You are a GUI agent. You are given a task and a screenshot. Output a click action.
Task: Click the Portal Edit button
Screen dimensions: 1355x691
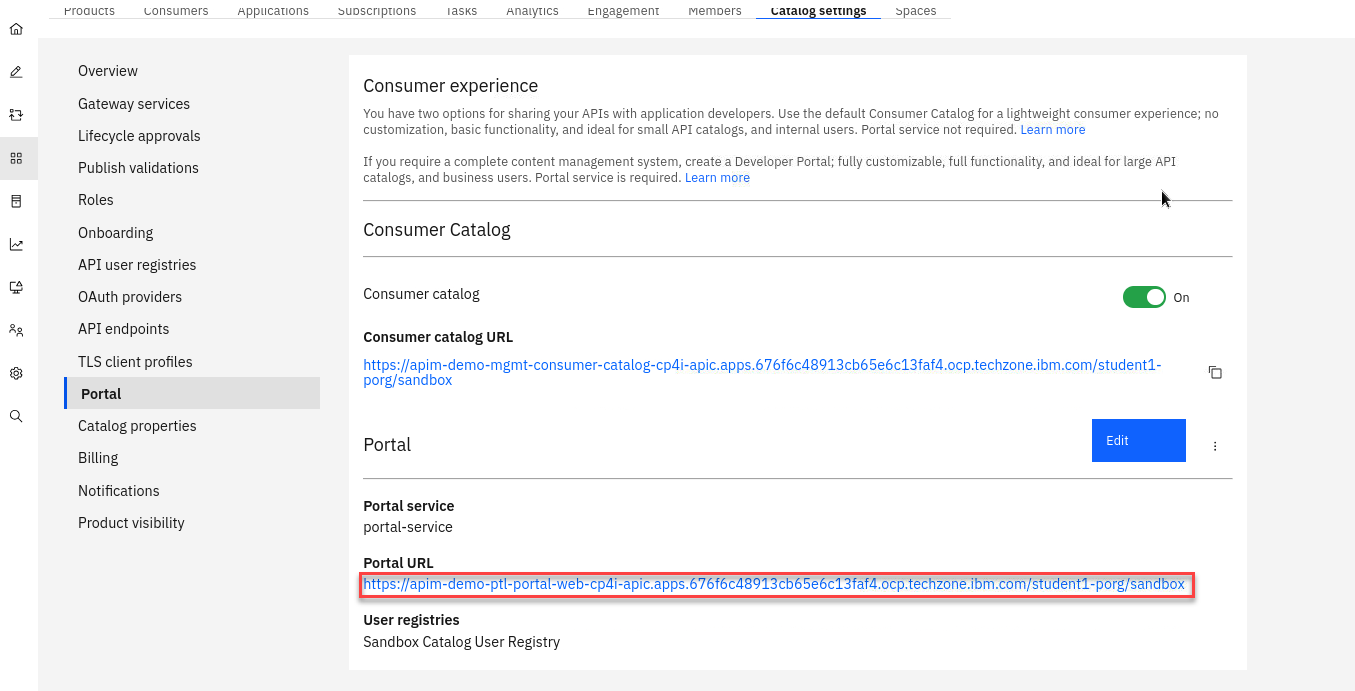[1138, 441]
